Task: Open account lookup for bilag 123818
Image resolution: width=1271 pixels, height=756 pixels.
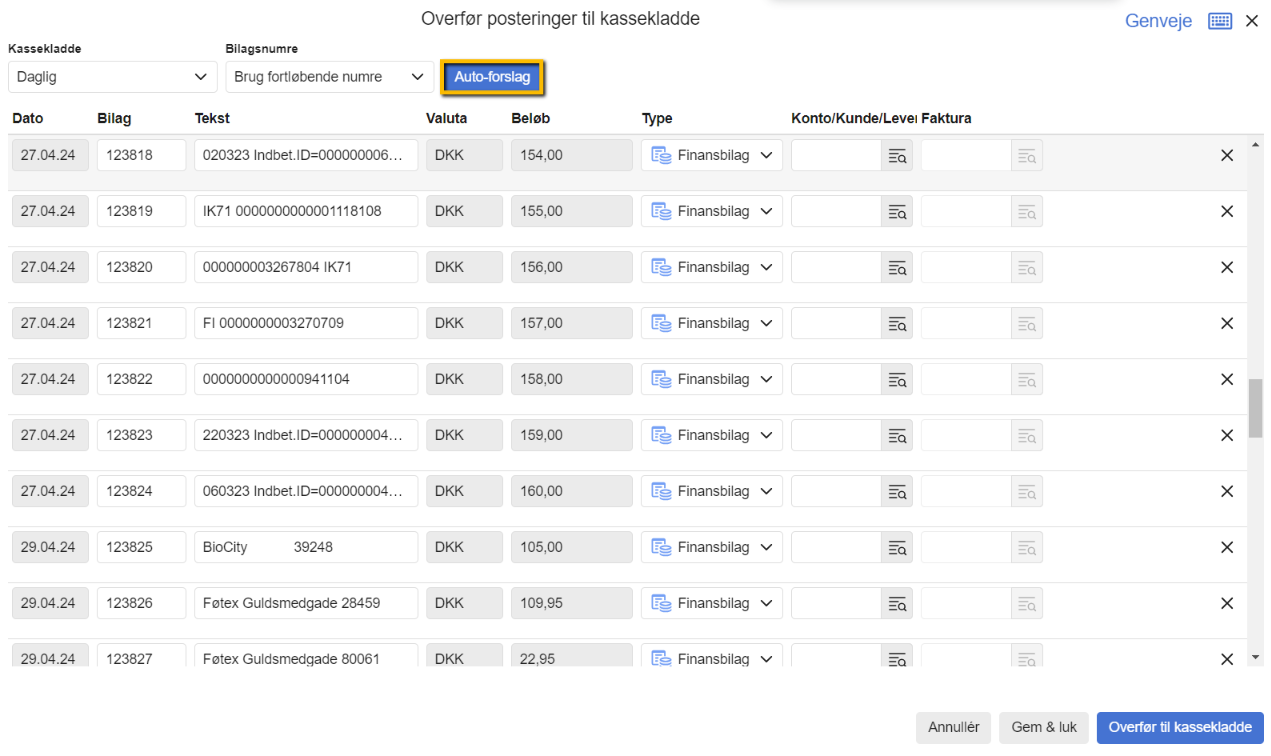Action: [x=897, y=156]
